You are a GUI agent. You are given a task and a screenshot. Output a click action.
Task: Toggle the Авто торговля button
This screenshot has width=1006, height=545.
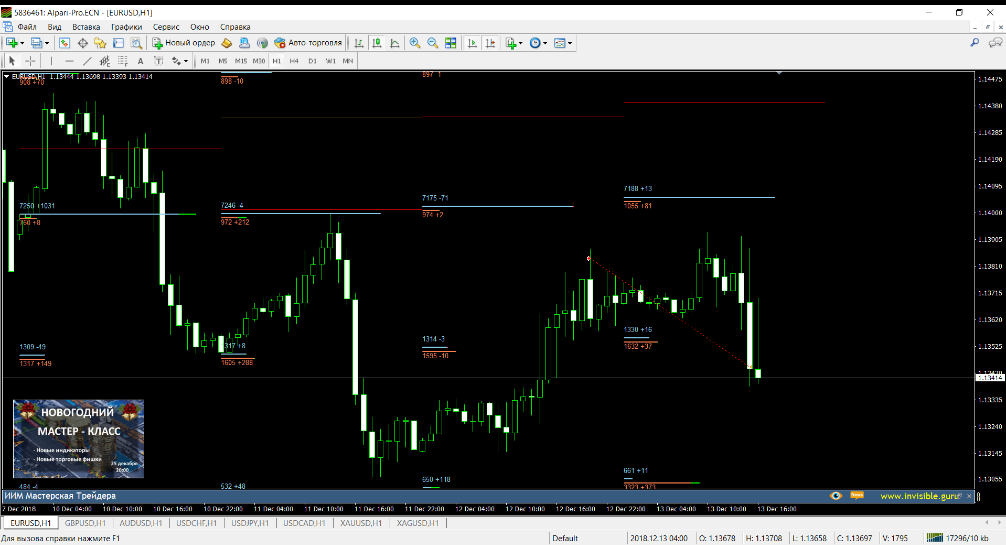pyautogui.click(x=308, y=43)
